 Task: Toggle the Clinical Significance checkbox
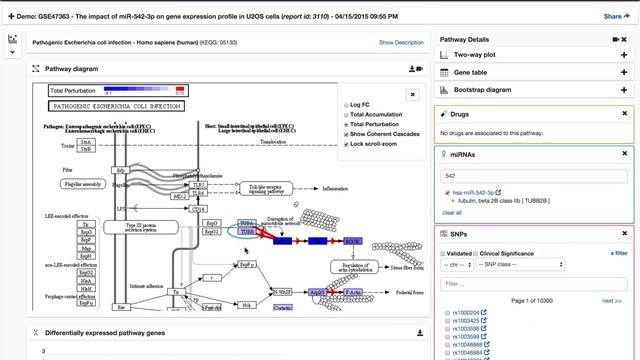(476, 254)
